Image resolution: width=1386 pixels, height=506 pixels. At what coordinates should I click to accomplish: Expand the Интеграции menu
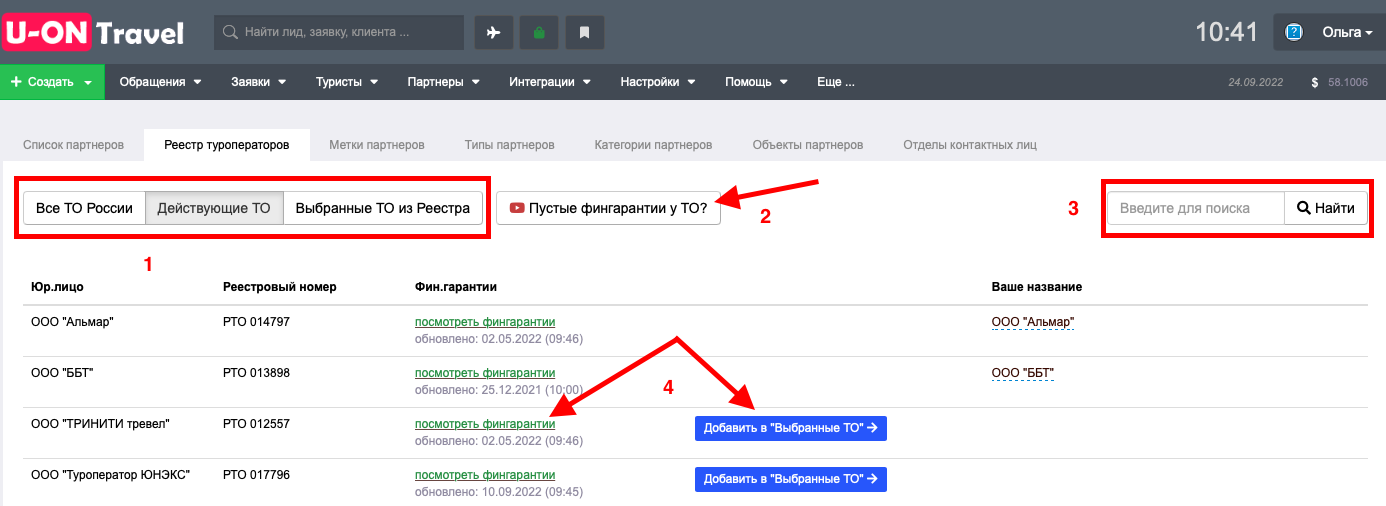549,82
